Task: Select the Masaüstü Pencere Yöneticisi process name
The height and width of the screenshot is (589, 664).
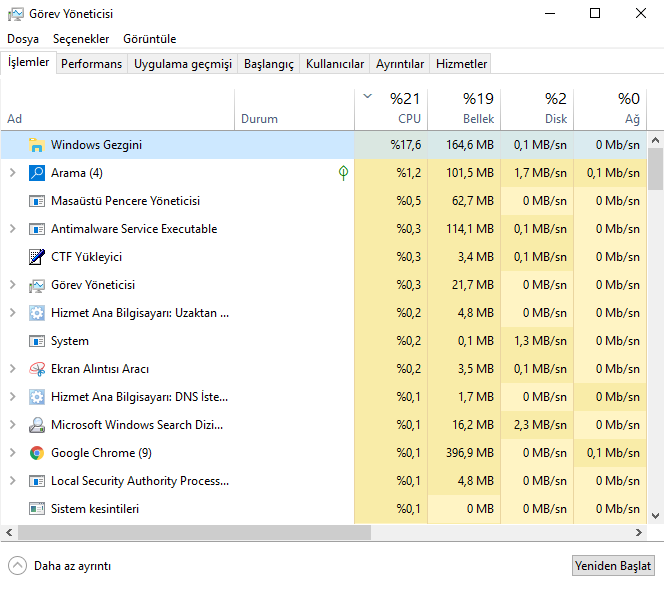Action: [x=125, y=201]
